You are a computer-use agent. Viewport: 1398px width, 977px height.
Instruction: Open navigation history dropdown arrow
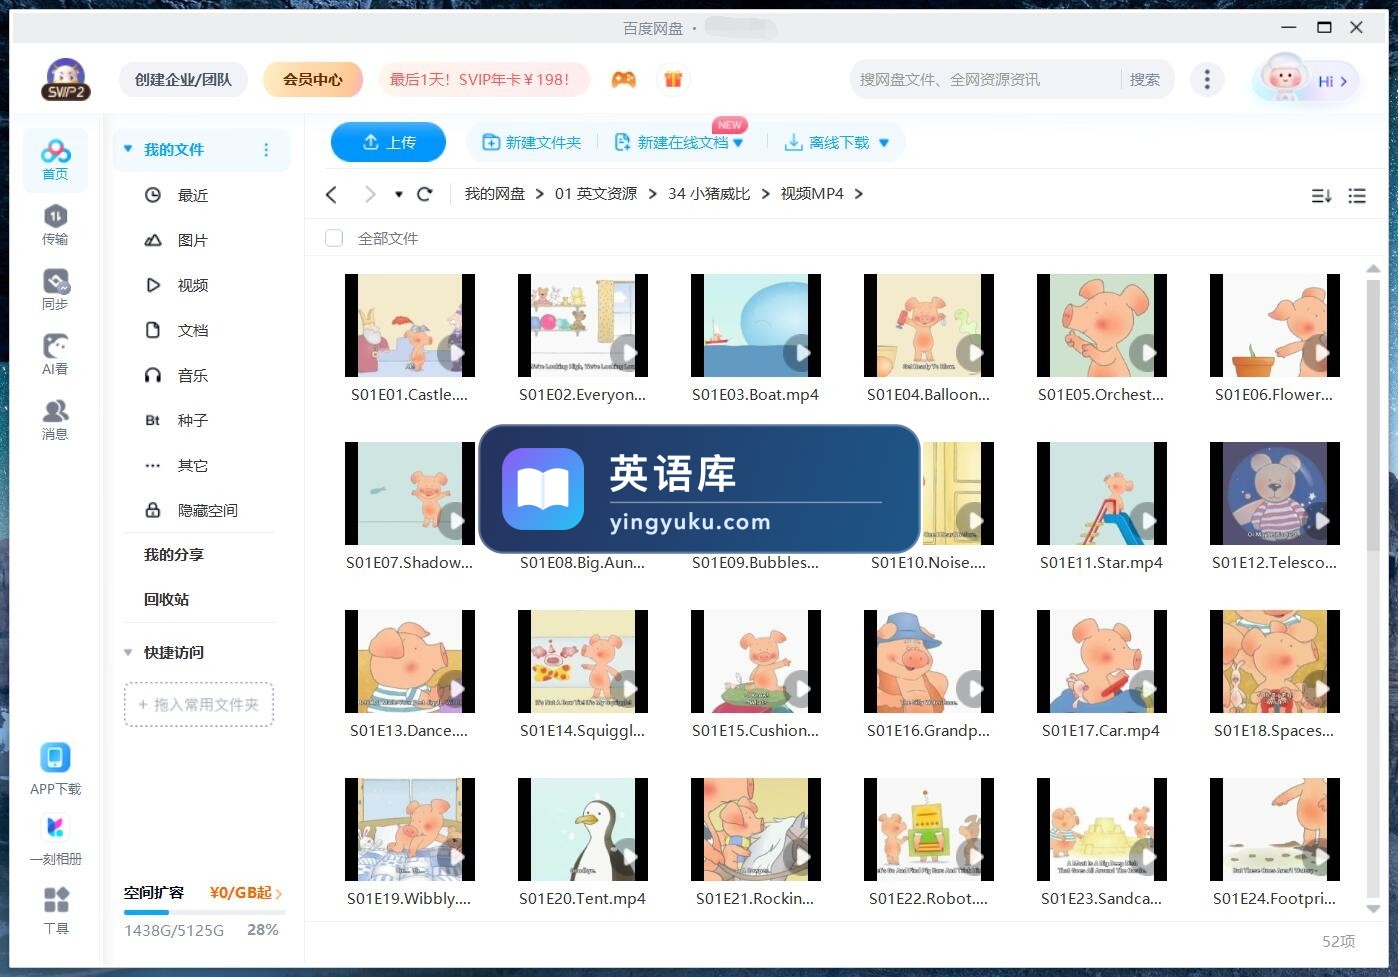click(x=398, y=194)
